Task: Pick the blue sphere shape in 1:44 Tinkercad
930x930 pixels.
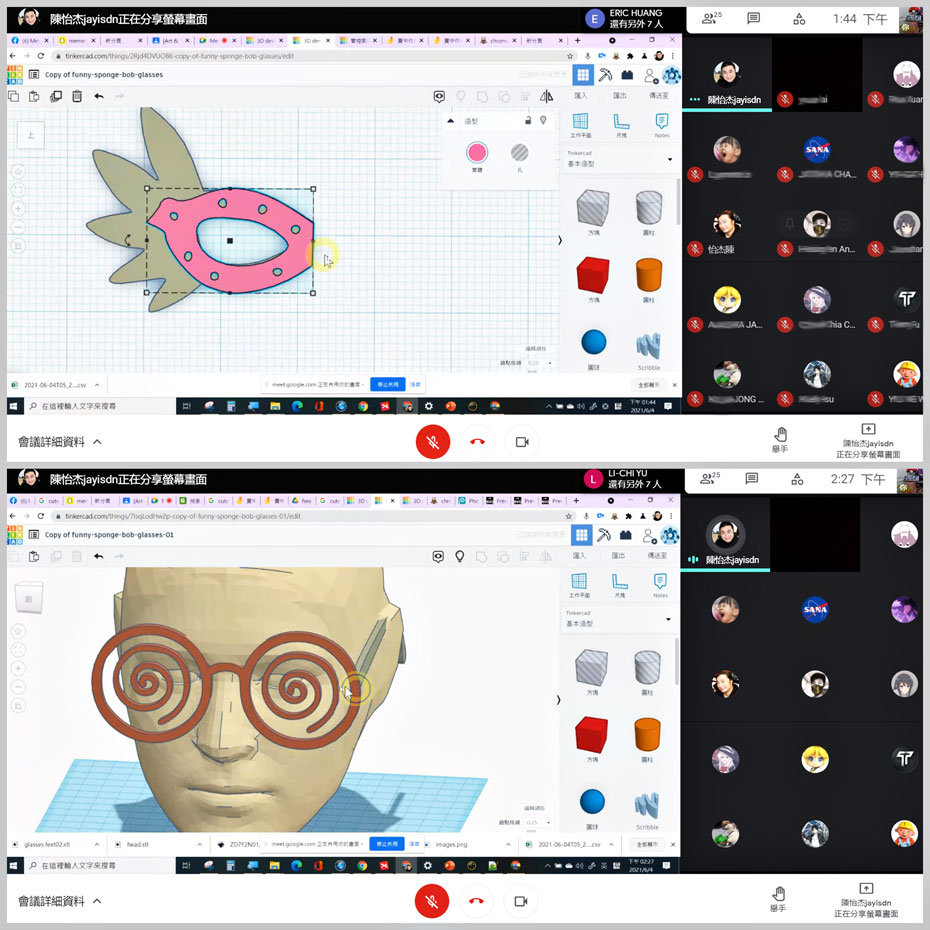Action: (594, 342)
